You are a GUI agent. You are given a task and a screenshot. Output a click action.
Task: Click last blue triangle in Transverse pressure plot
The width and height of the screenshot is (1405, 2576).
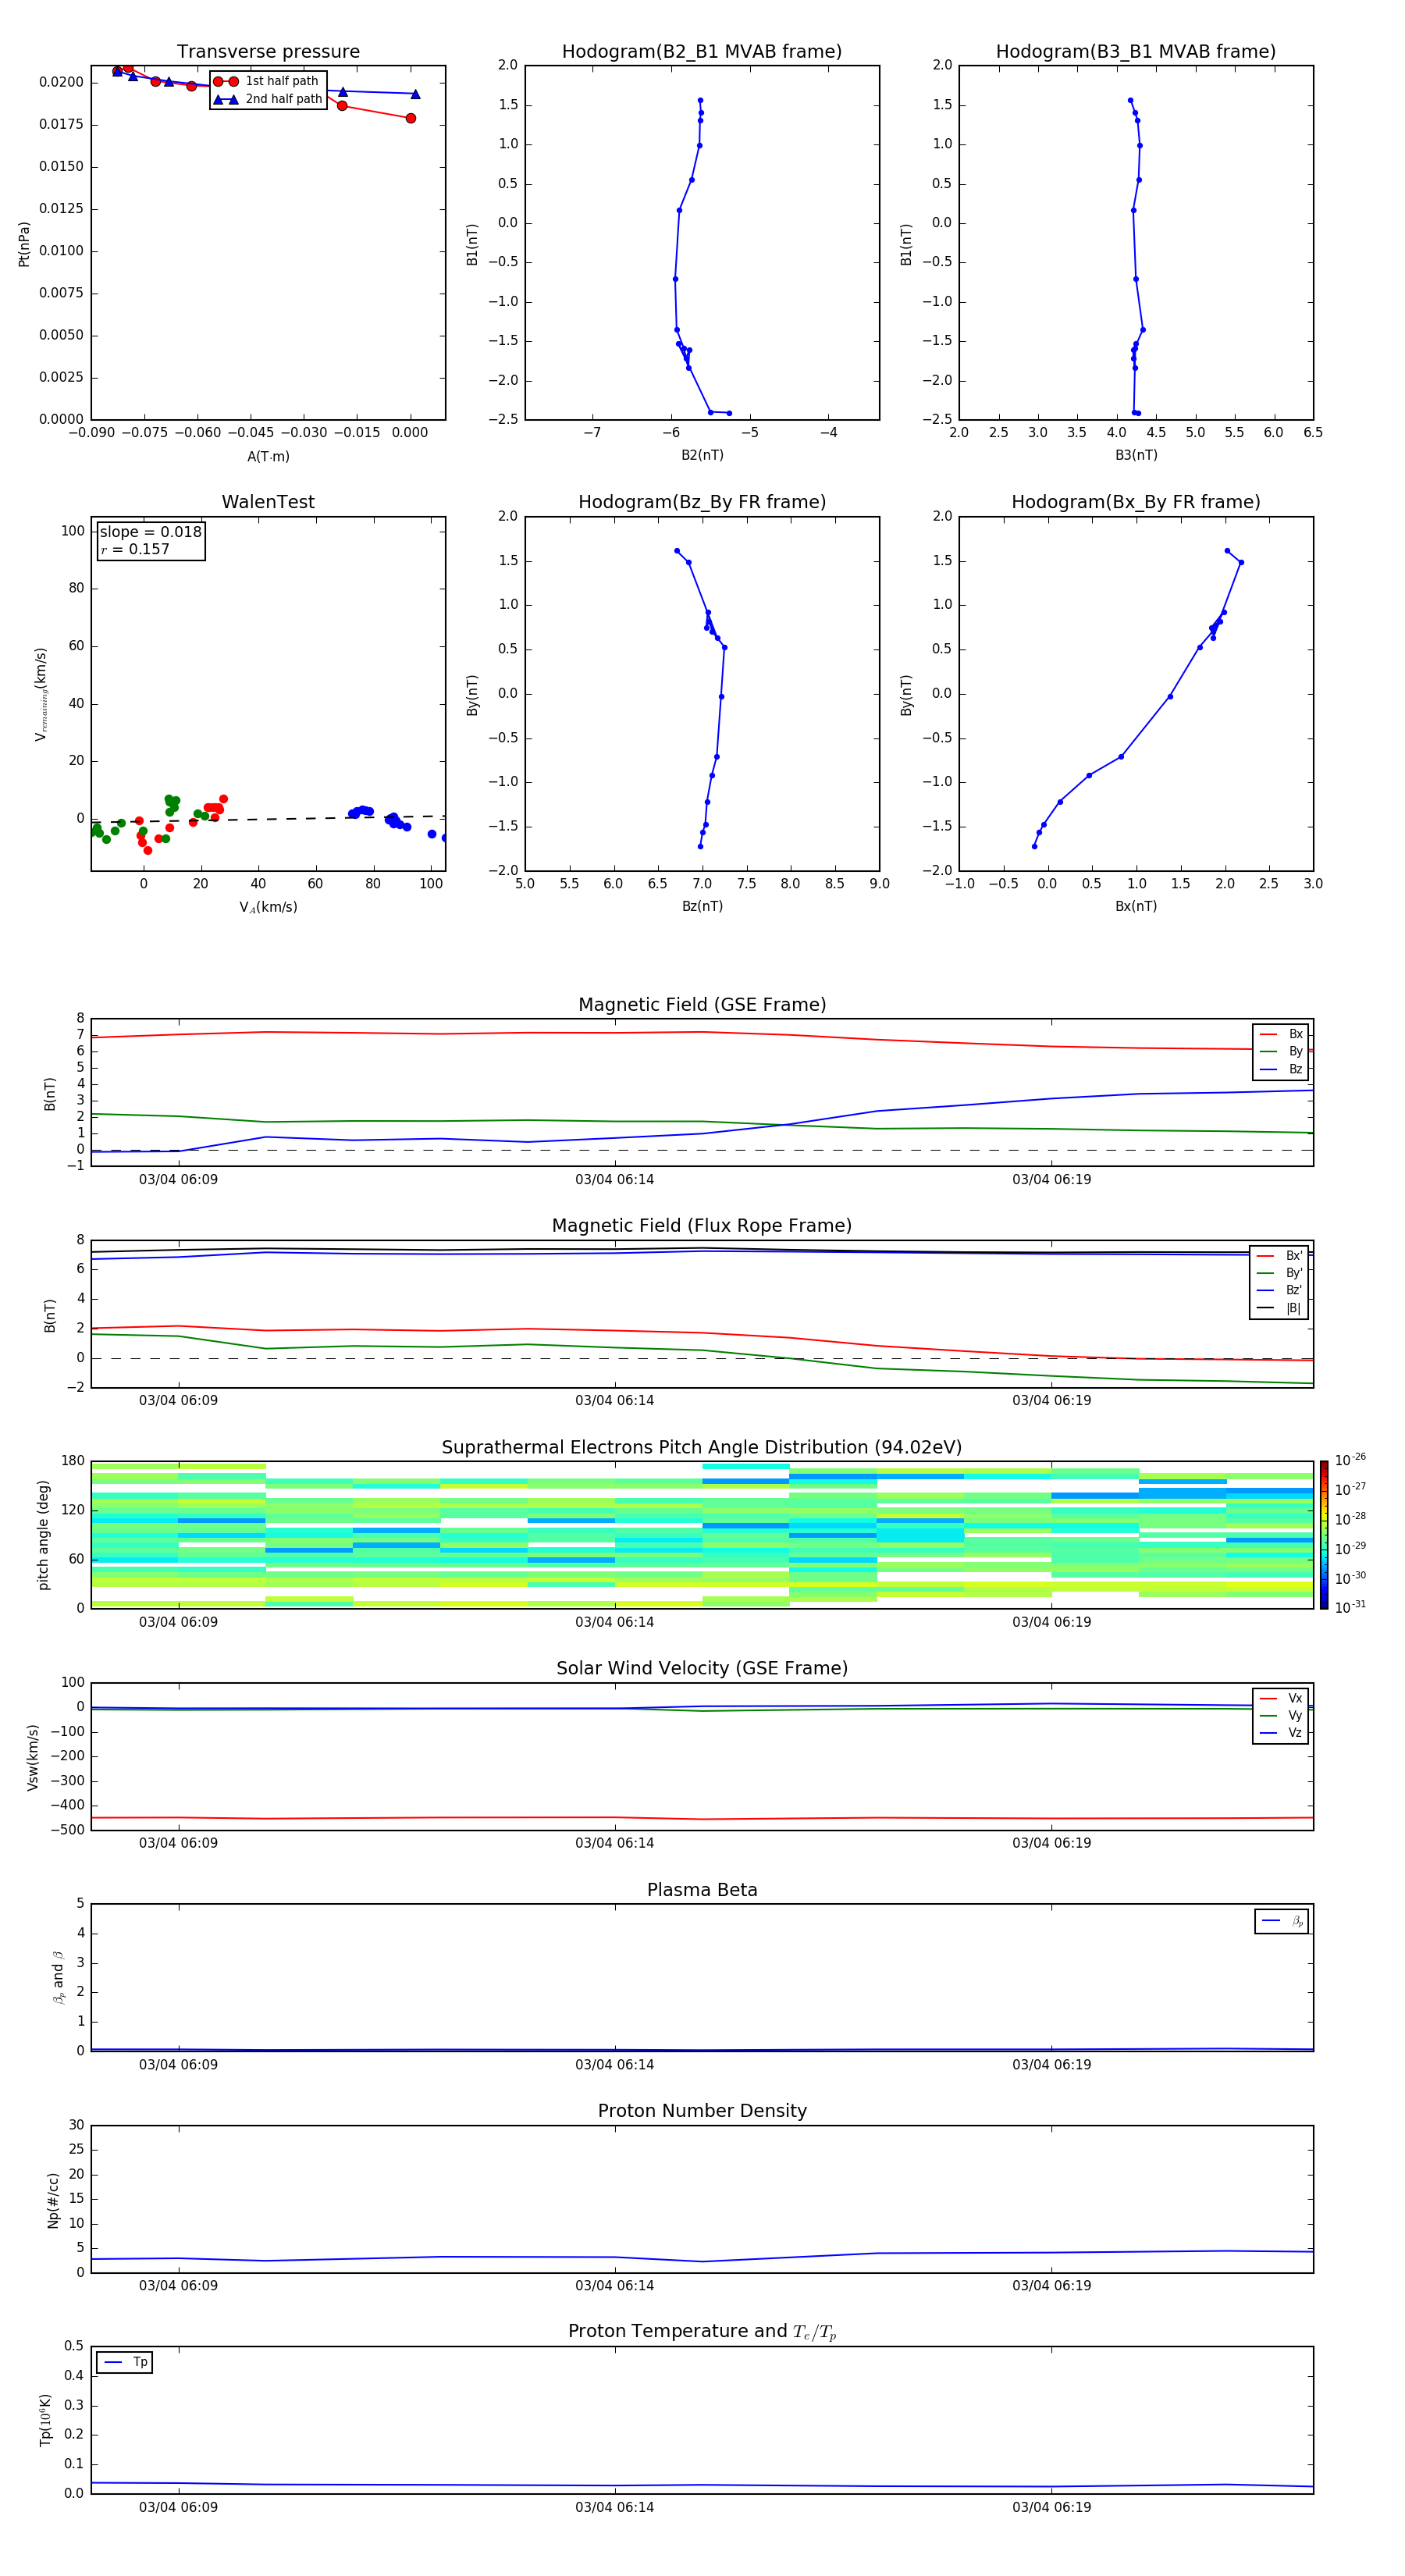click(x=415, y=94)
